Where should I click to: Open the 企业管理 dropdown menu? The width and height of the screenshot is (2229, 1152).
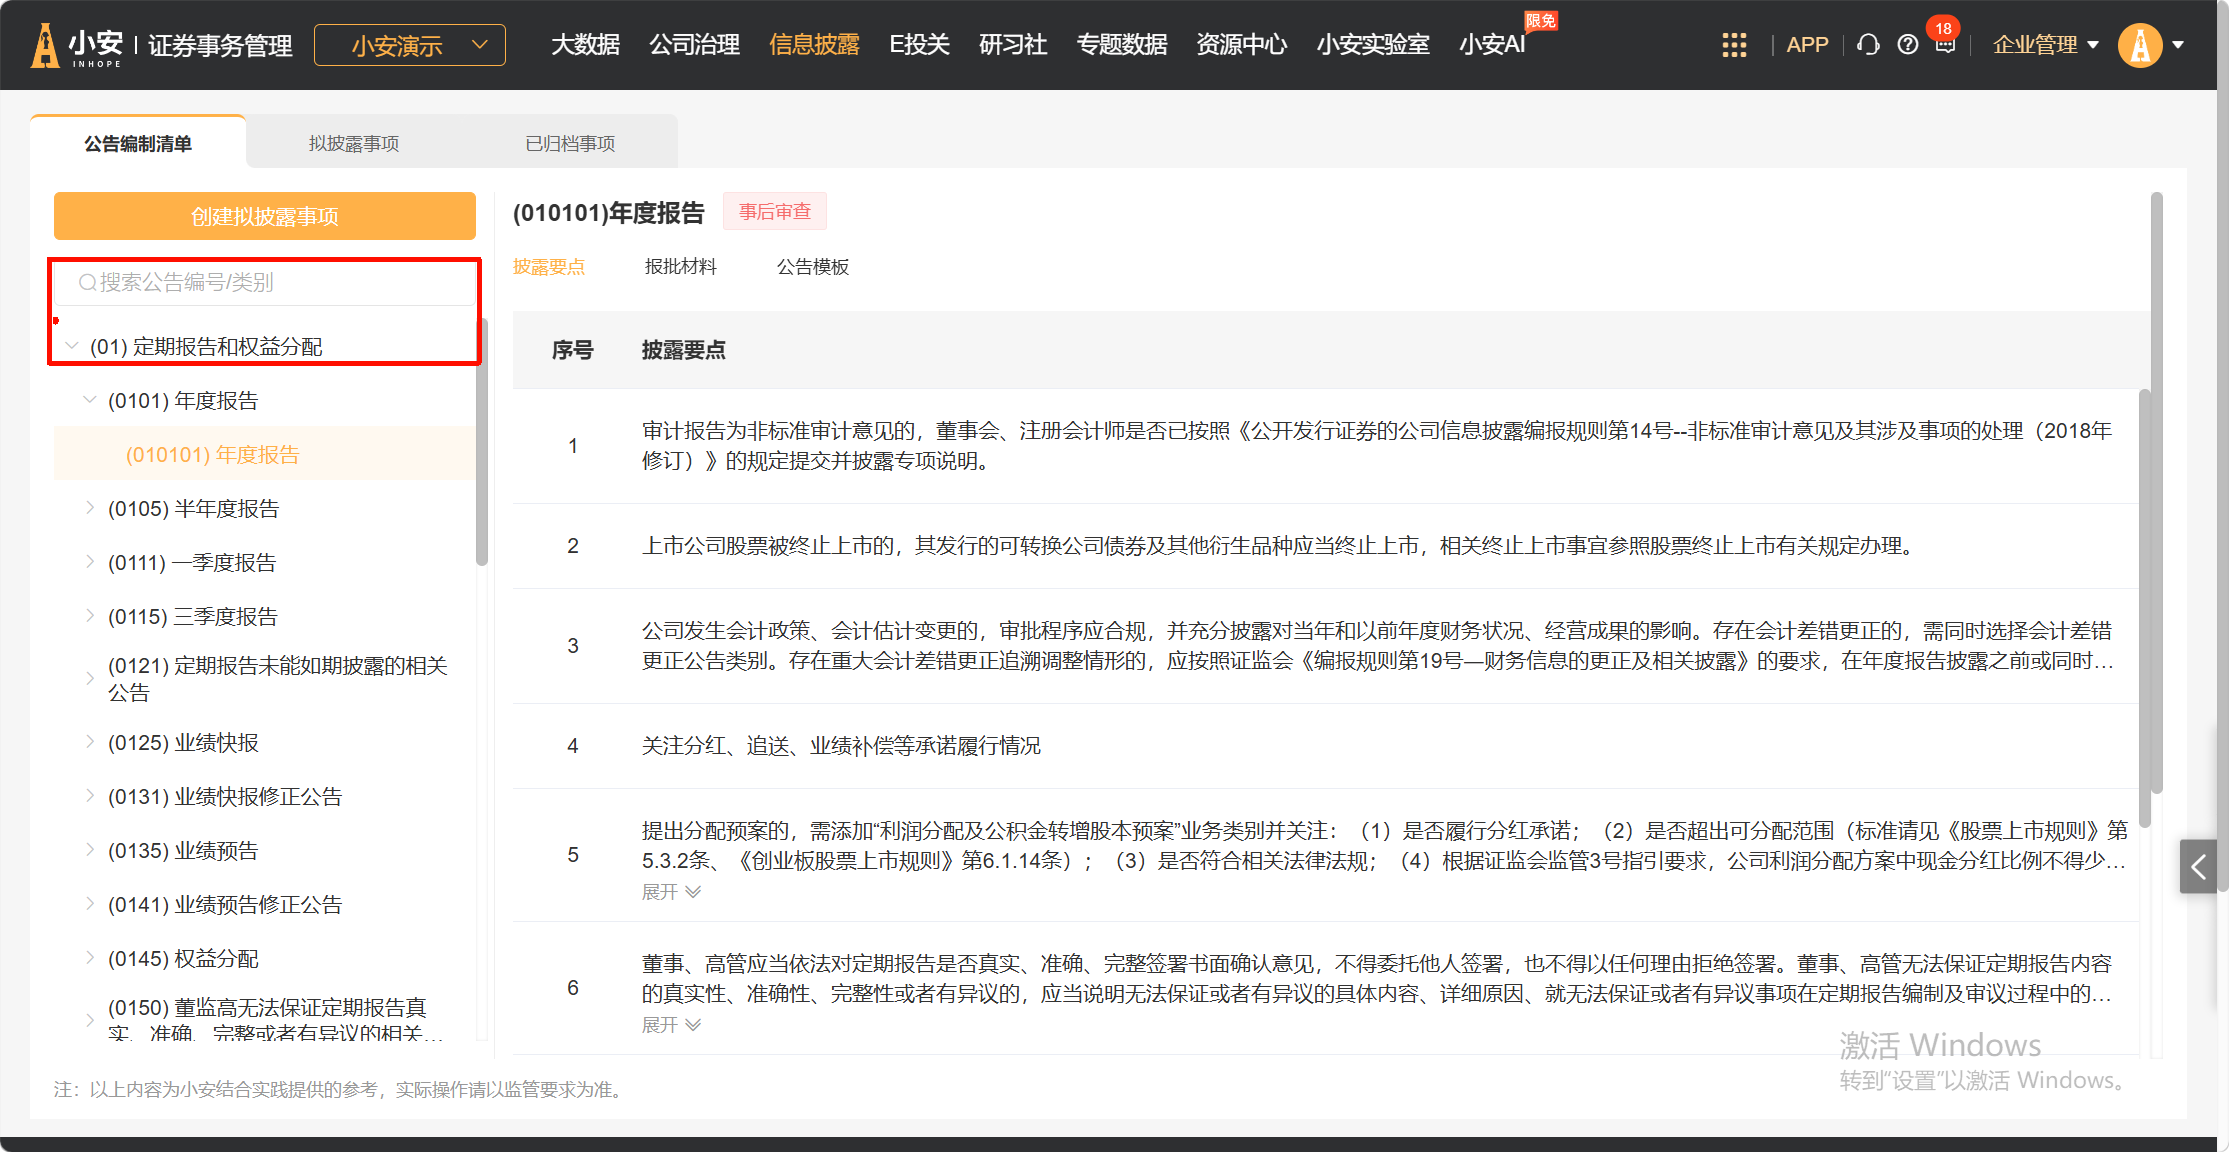[2045, 45]
